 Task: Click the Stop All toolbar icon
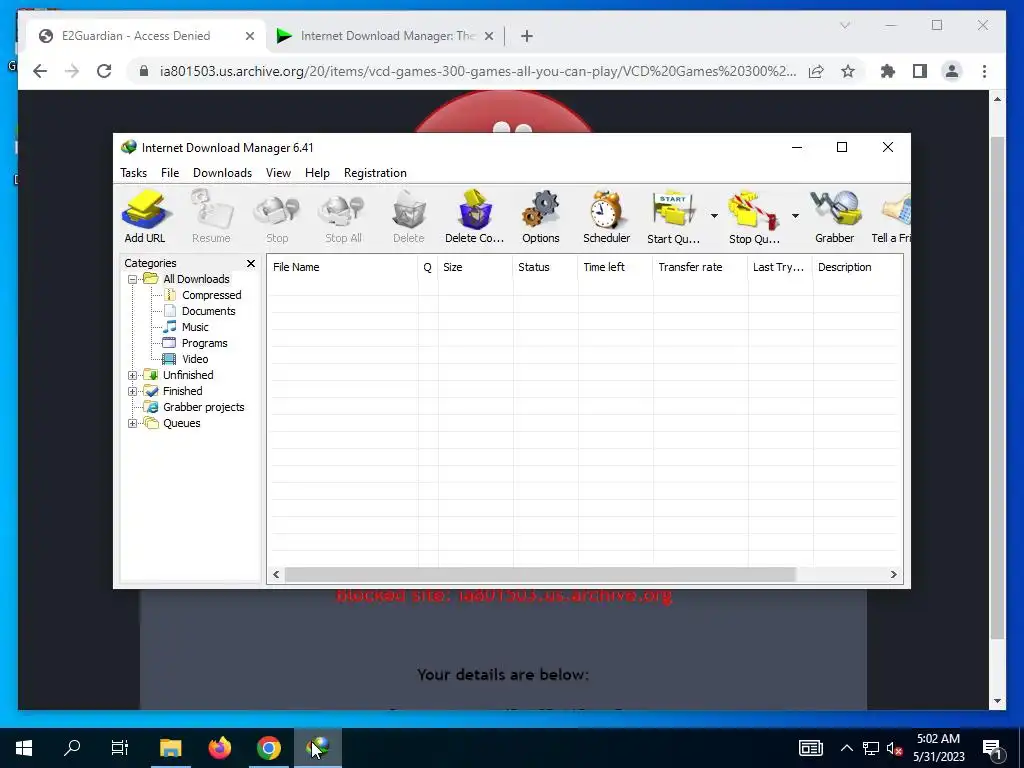[x=344, y=217]
